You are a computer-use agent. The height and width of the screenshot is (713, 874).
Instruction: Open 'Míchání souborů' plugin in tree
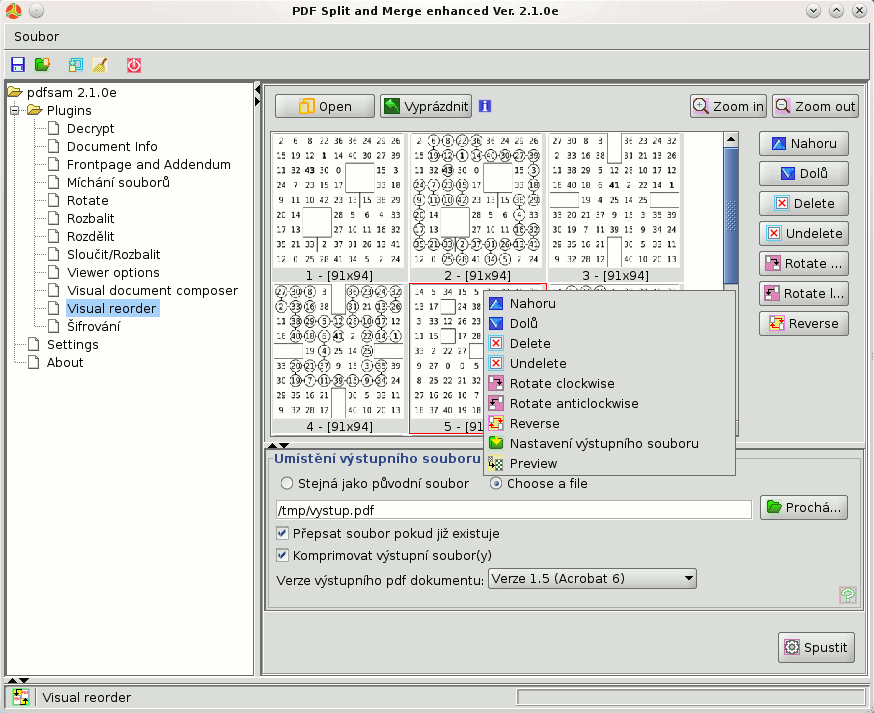pyautogui.click(x=118, y=182)
